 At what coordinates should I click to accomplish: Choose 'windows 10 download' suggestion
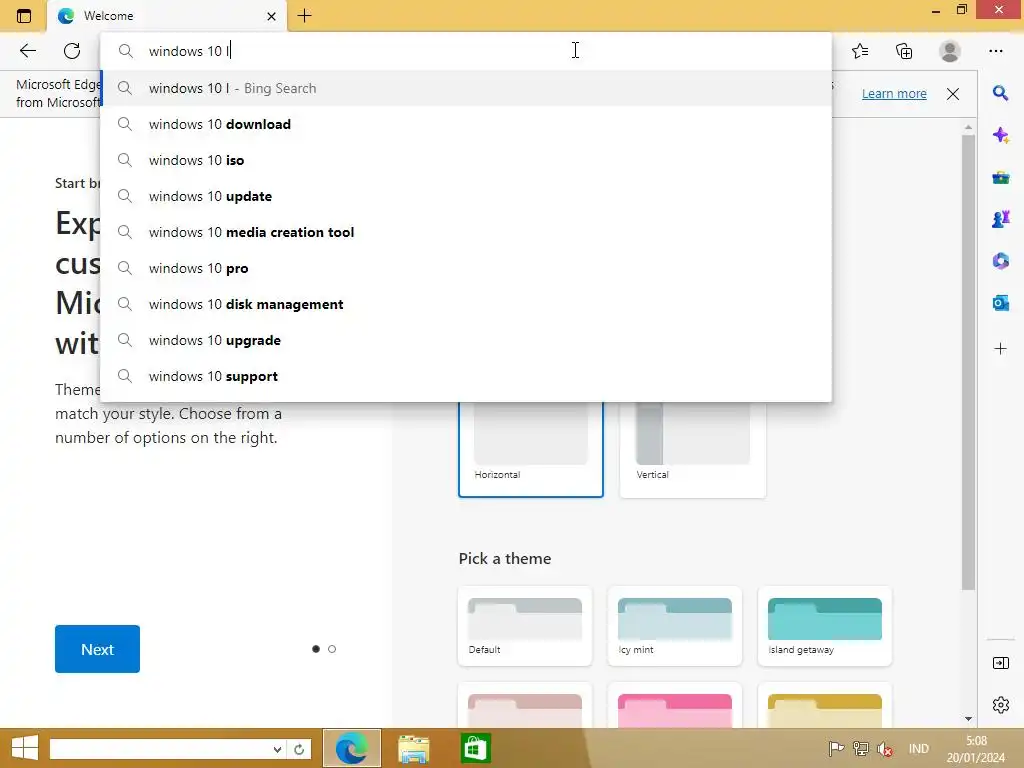click(x=466, y=124)
